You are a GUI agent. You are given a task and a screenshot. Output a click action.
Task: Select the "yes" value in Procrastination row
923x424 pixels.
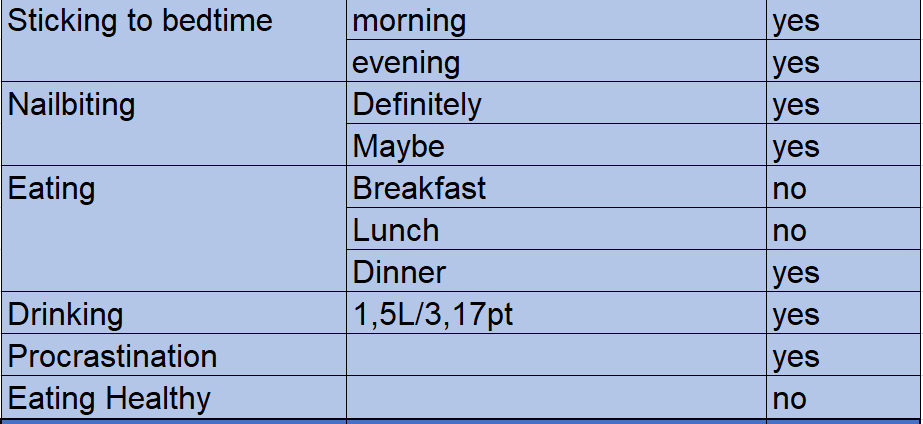point(796,357)
